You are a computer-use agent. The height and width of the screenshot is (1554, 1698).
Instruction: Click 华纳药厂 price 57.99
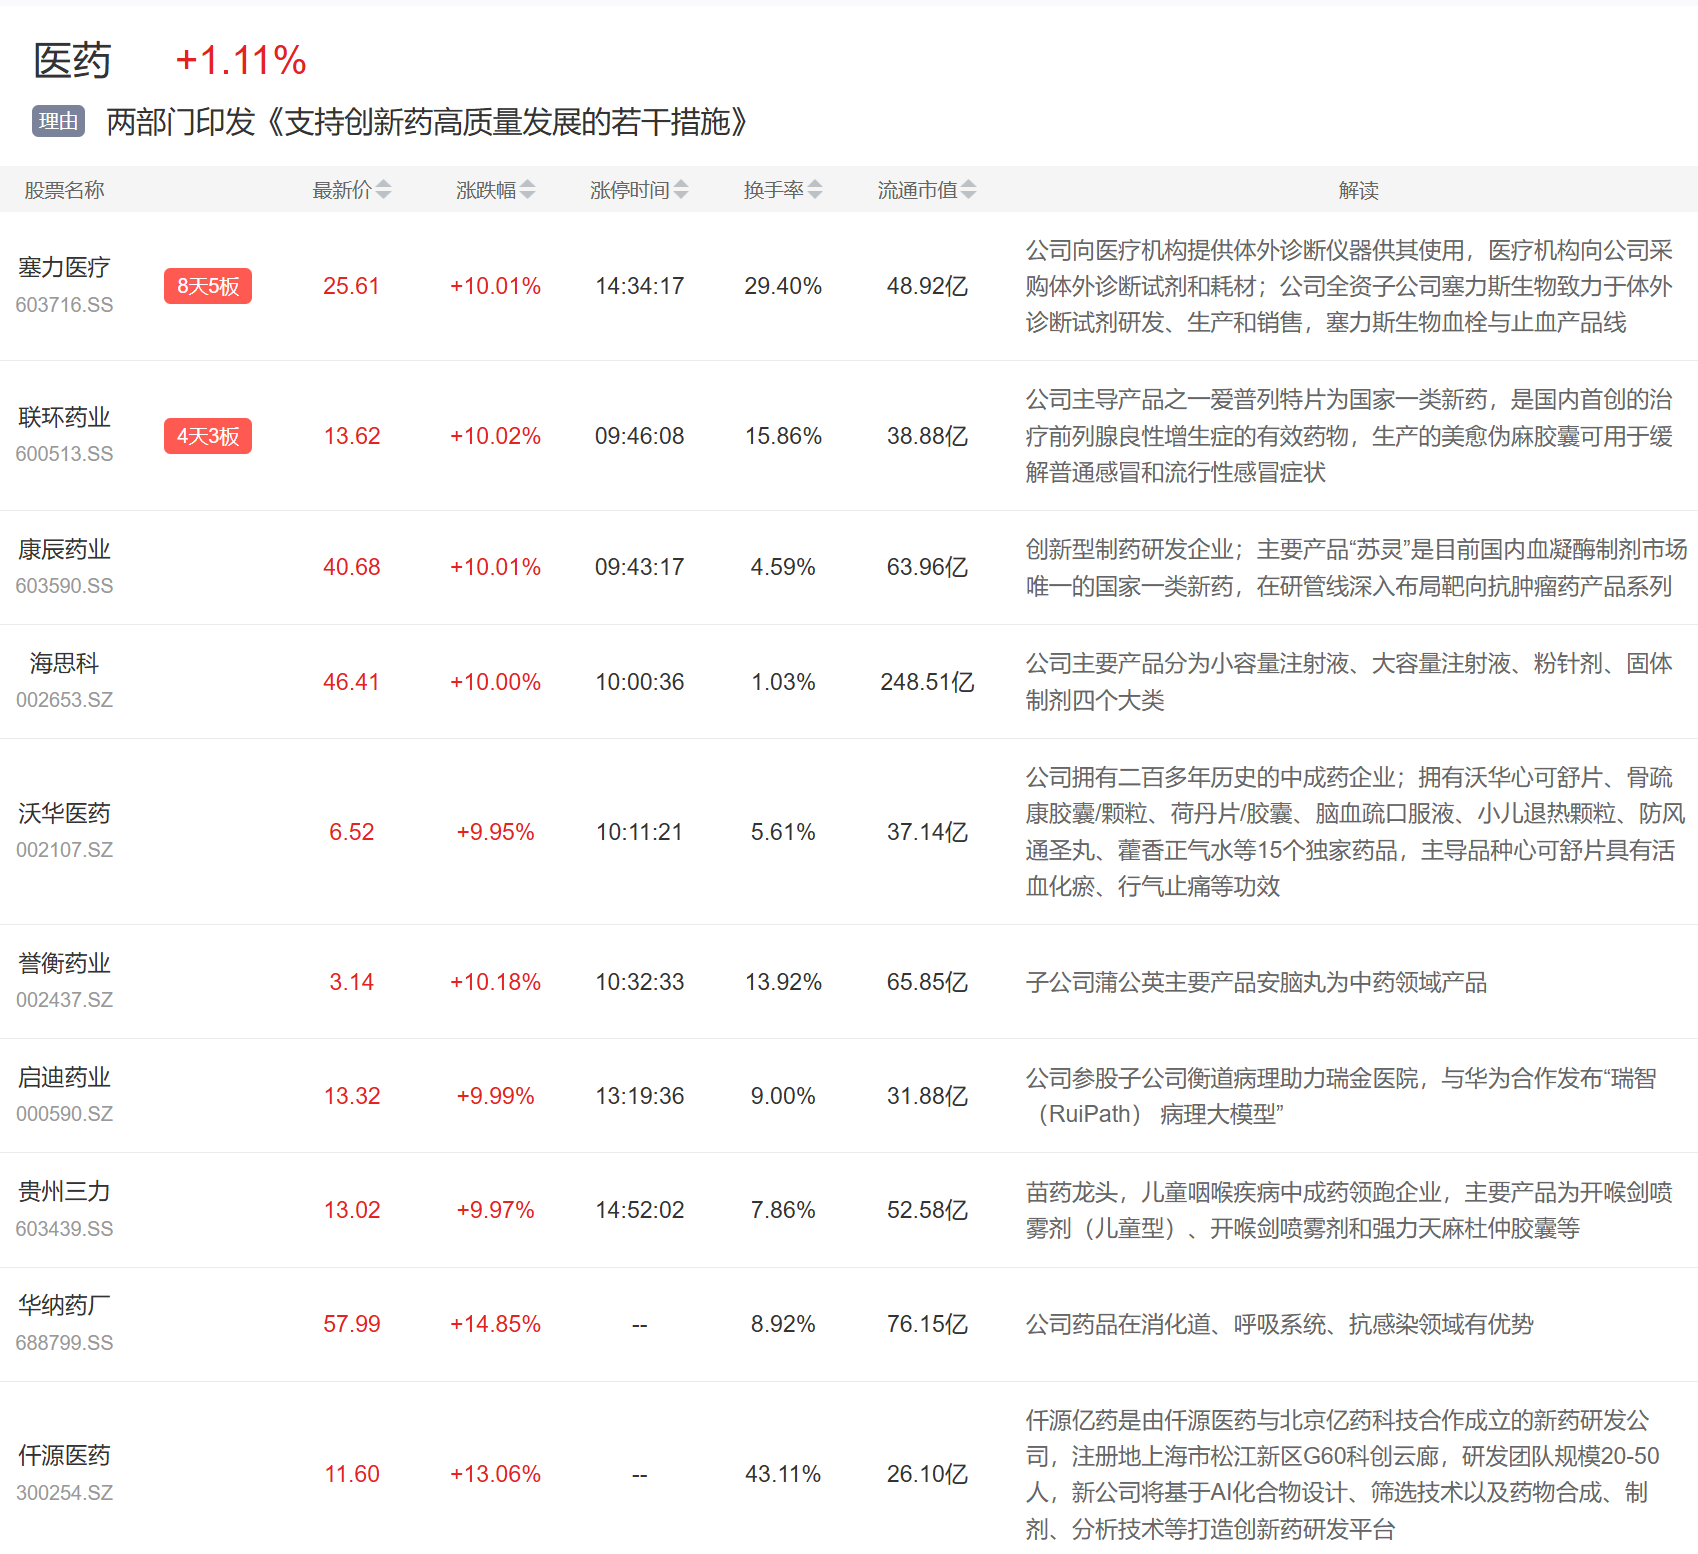tap(351, 1324)
